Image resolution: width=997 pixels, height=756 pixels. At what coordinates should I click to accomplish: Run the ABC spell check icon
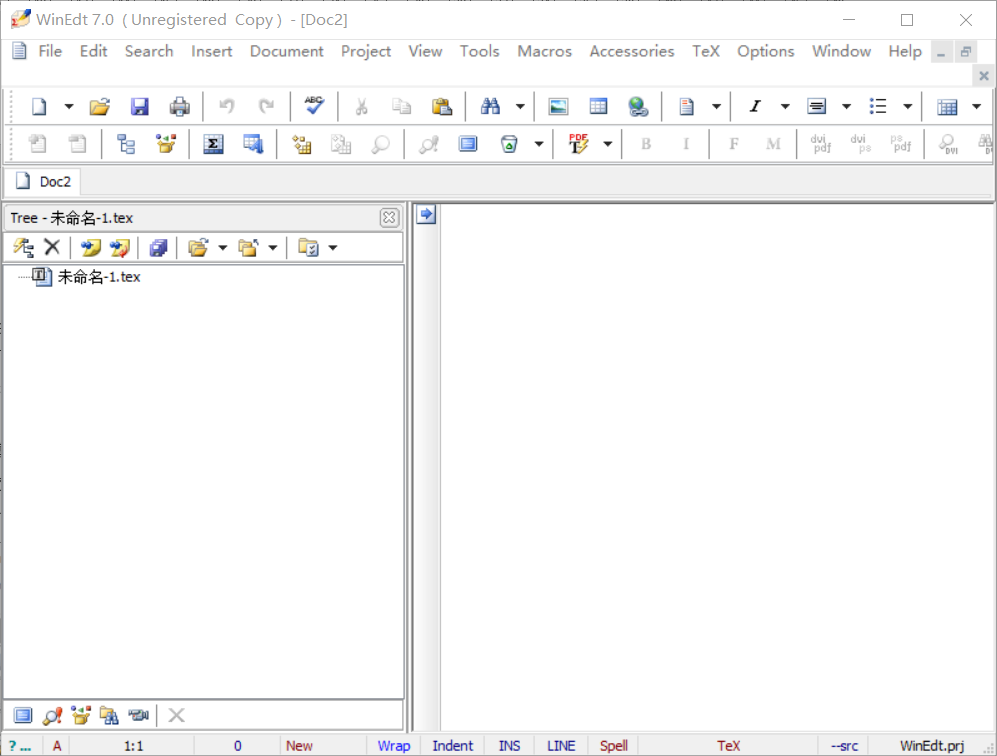point(313,106)
